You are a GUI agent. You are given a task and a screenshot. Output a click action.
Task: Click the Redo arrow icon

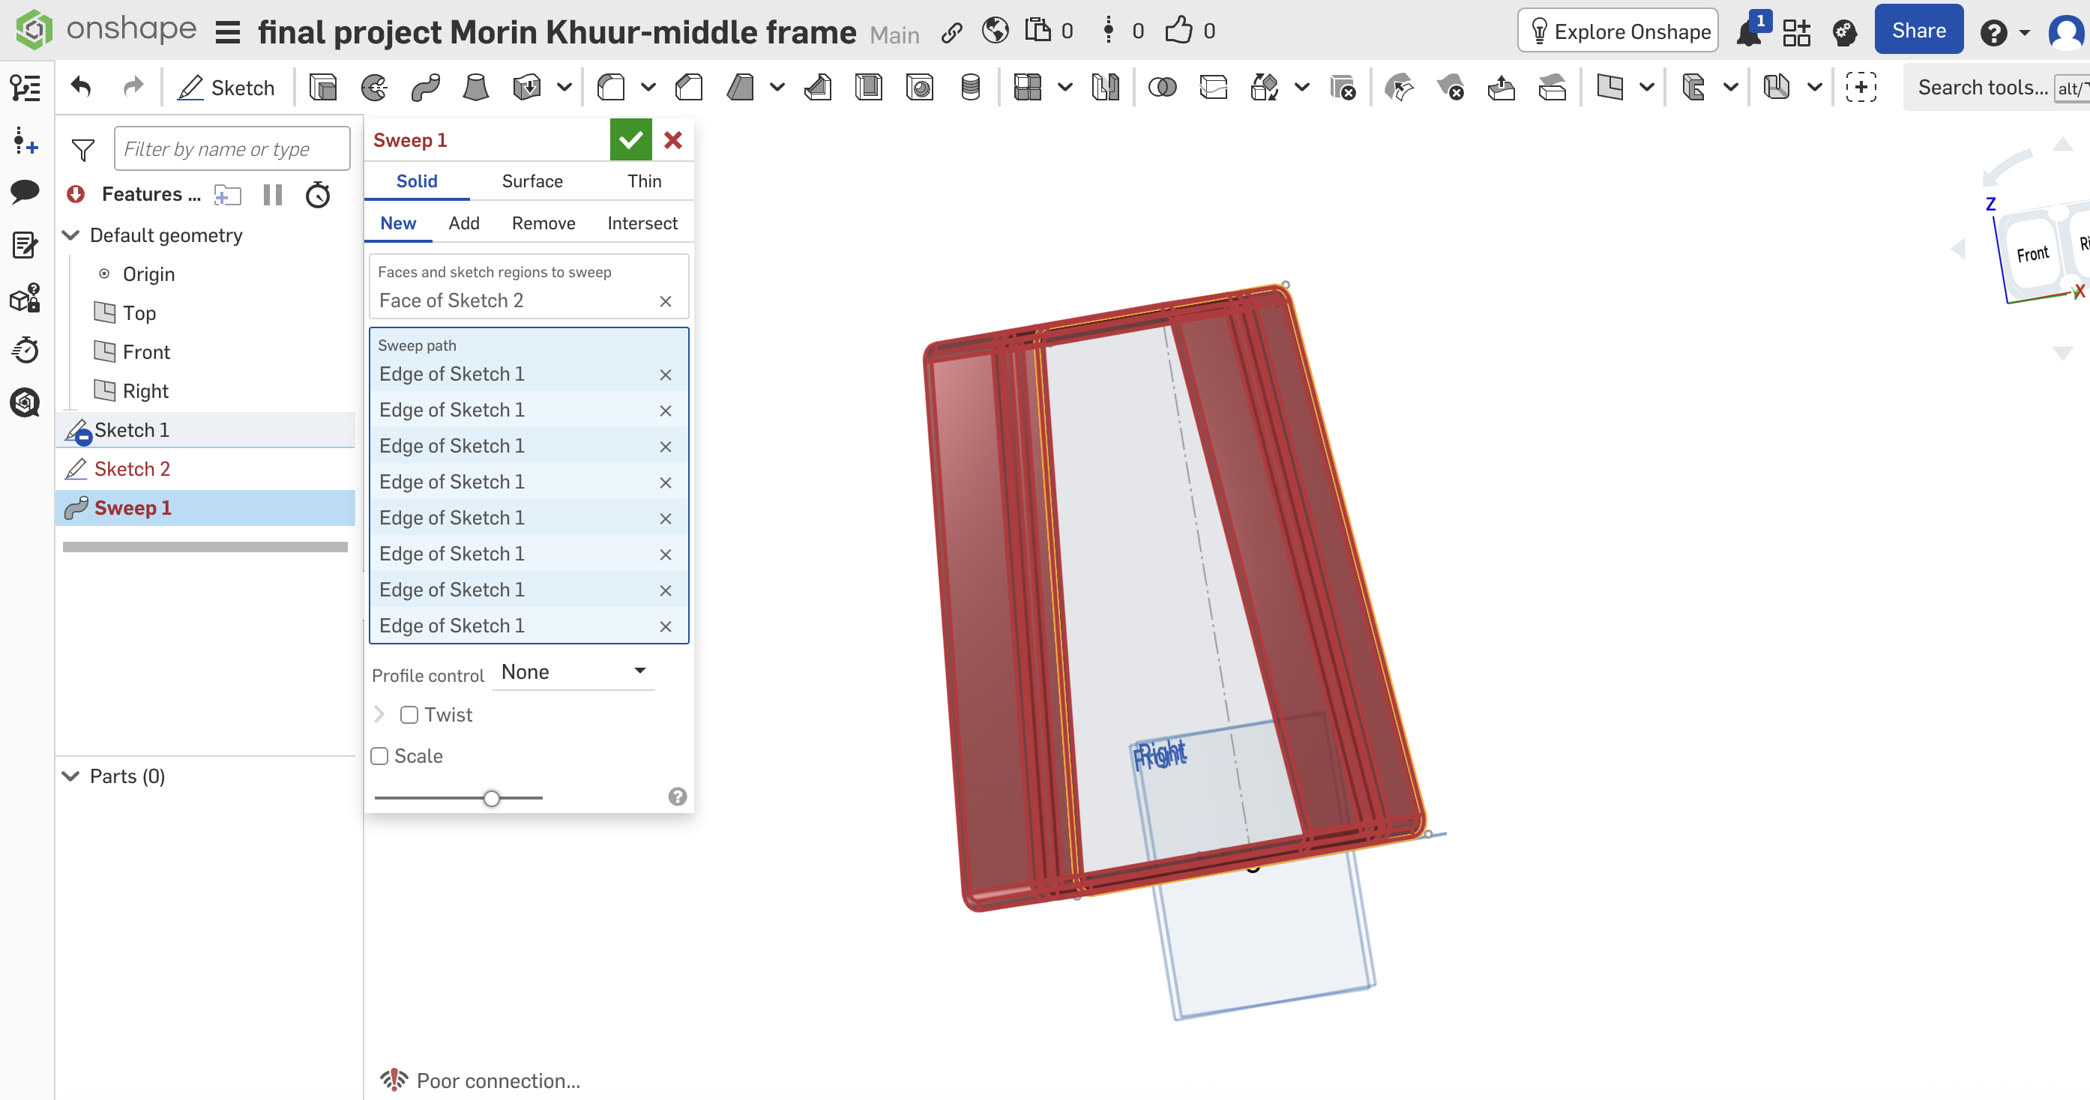click(132, 87)
